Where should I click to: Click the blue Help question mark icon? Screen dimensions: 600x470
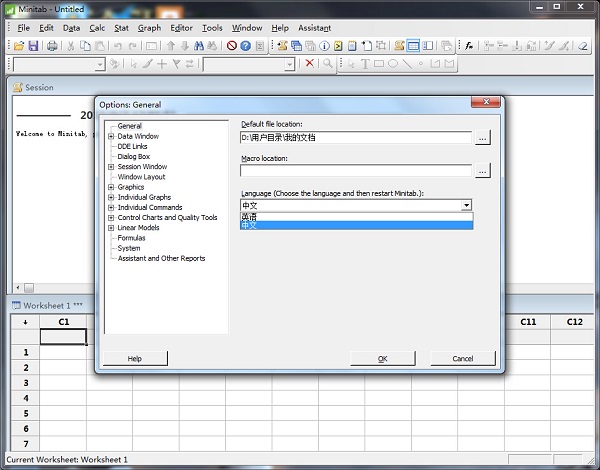pyautogui.click(x=246, y=46)
